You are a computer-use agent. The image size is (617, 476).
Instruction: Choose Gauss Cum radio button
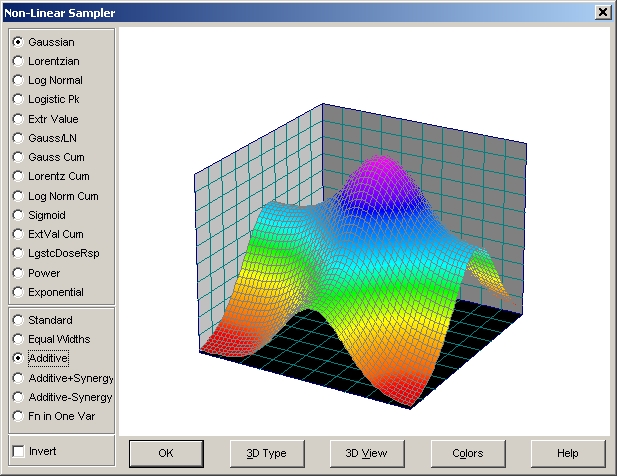coord(18,157)
